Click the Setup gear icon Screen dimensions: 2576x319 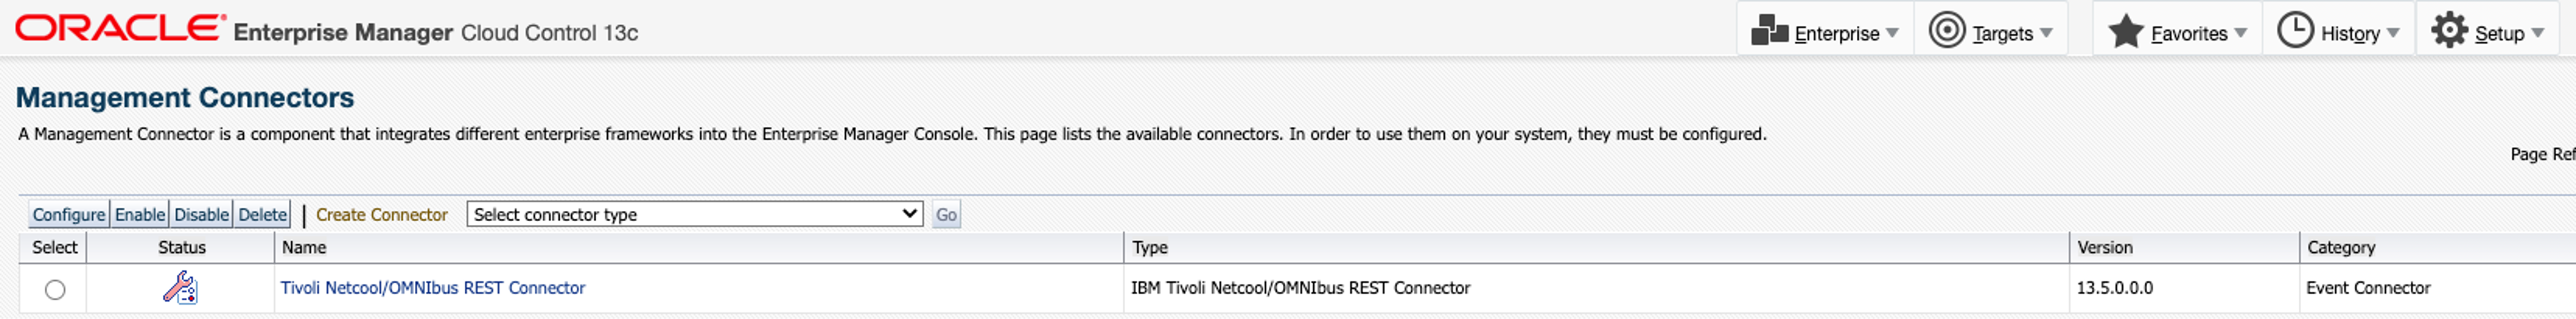[x=2449, y=31]
